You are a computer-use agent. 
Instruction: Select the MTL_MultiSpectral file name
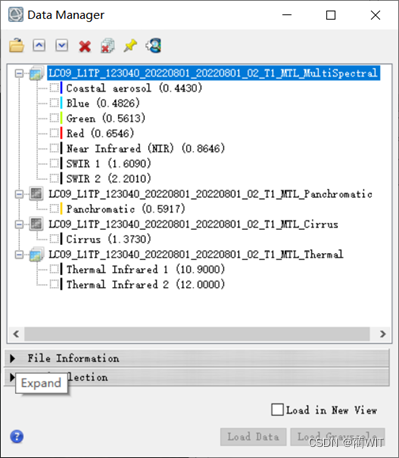pyautogui.click(x=213, y=73)
